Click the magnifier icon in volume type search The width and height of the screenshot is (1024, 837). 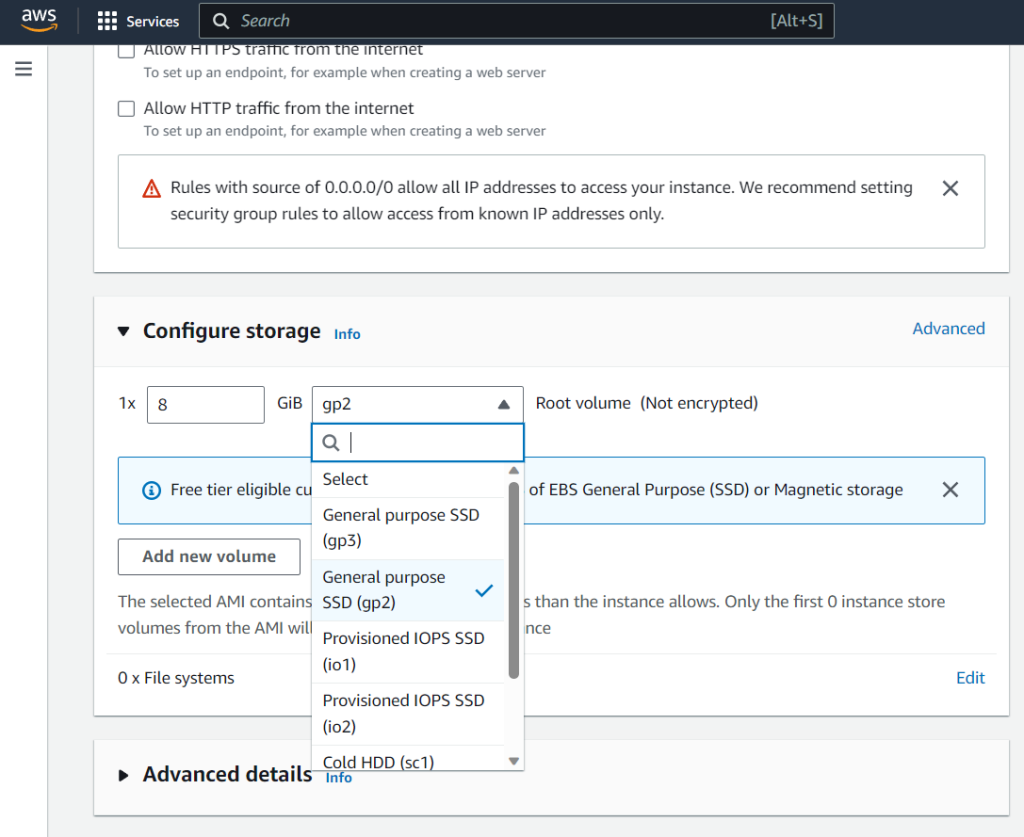tap(332, 442)
